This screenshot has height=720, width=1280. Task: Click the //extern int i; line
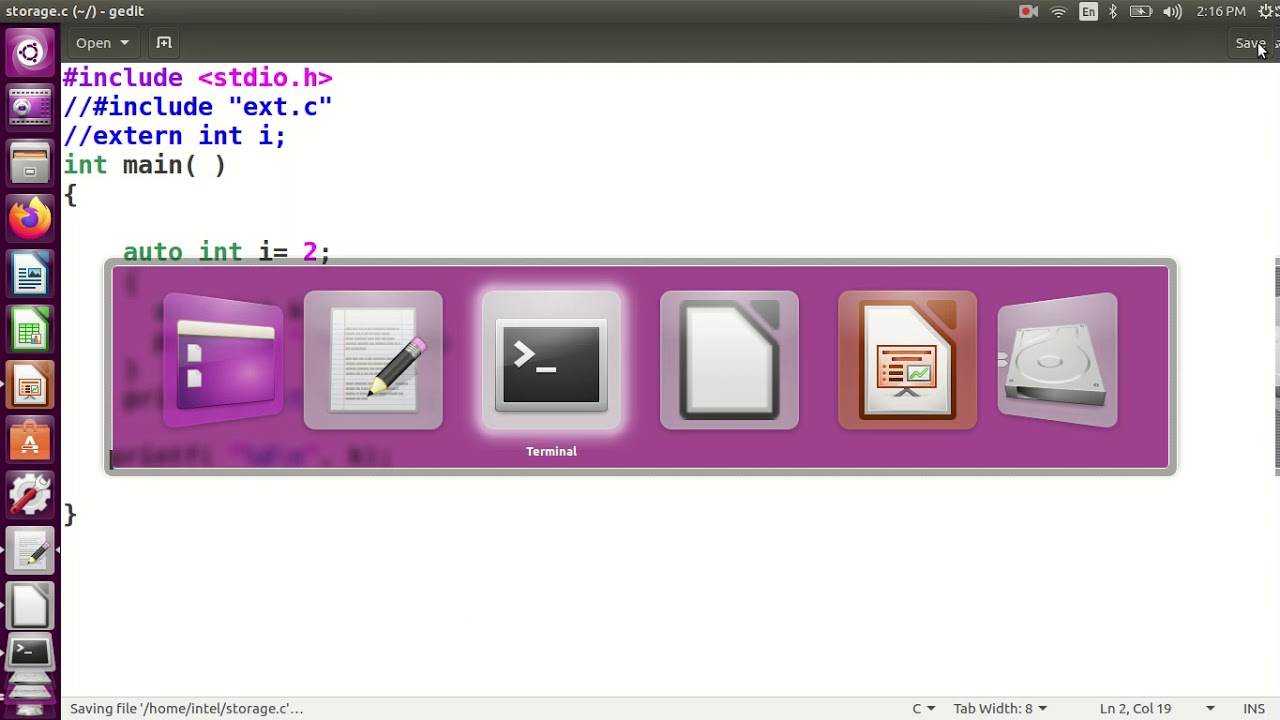pos(175,136)
